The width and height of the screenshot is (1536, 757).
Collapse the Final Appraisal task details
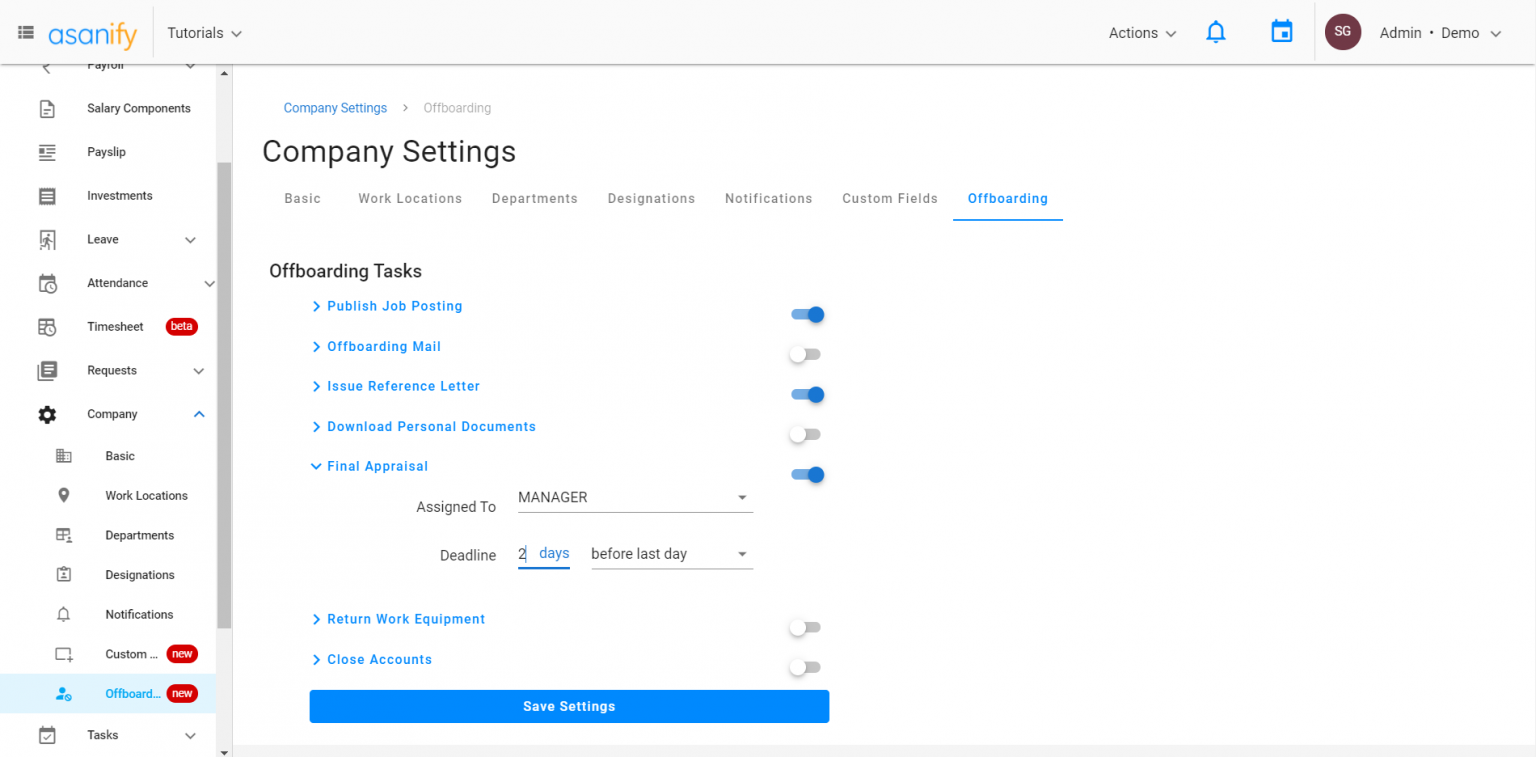(376, 466)
